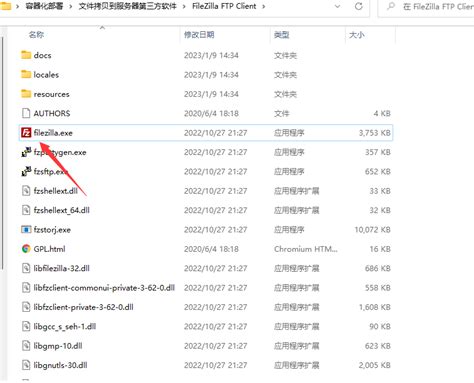
Task: Select fzshellext_64.dll file name
Action: (61, 210)
